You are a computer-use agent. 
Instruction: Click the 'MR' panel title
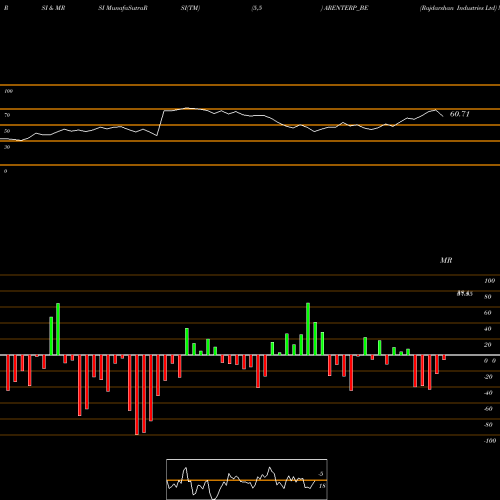pos(446,260)
